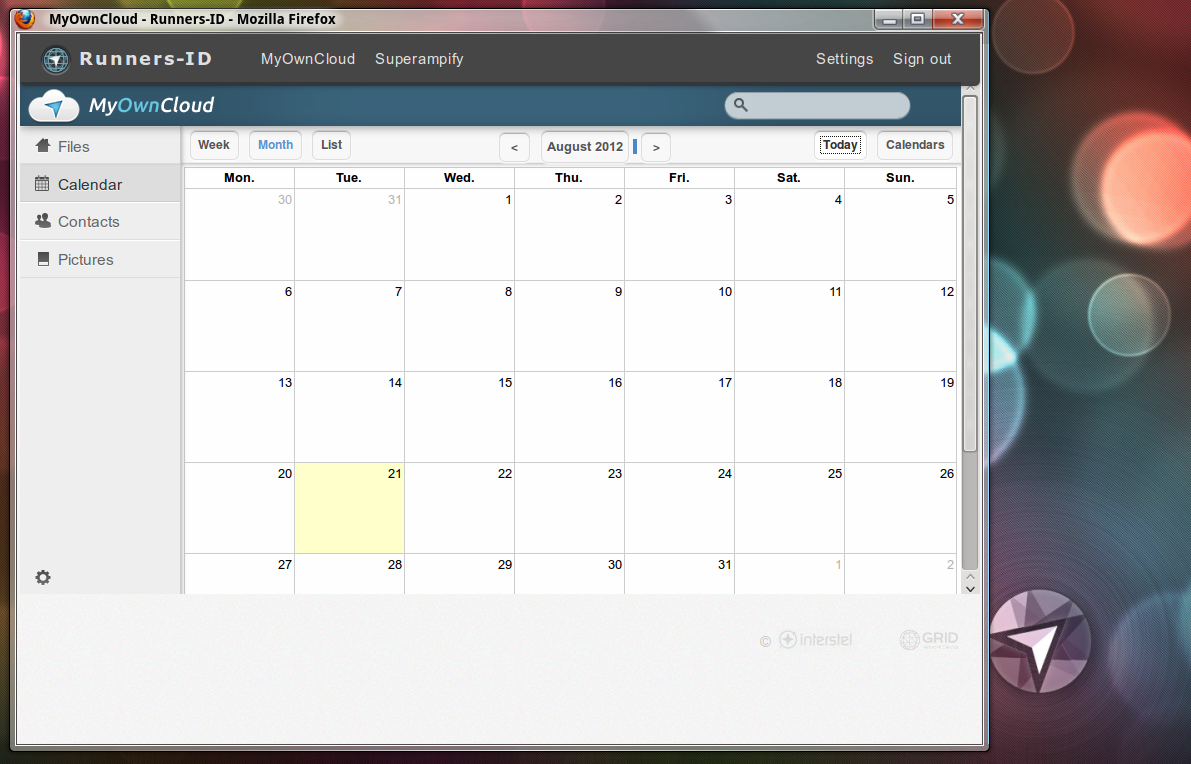1191x764 pixels.
Task: Select day 23 in the calendar
Action: coord(570,508)
